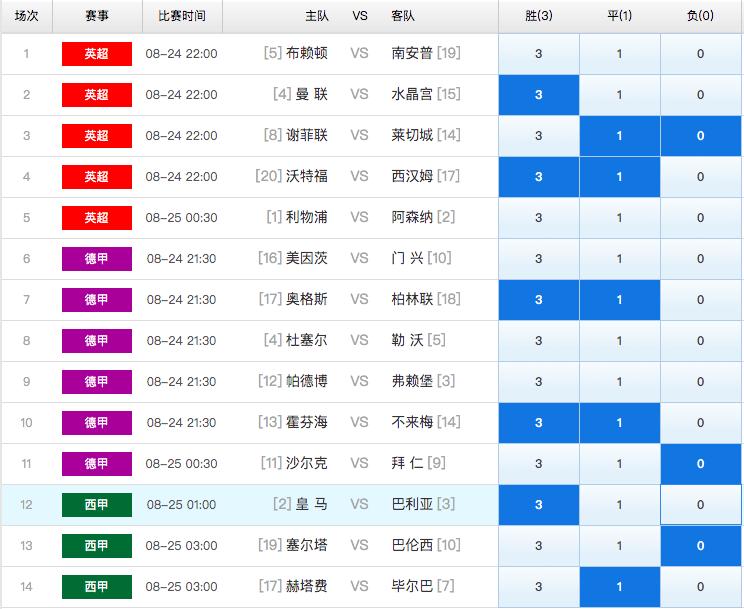Select win (3) for 美因茨 vs 门兴
The width and height of the screenshot is (744, 609).
point(539,259)
